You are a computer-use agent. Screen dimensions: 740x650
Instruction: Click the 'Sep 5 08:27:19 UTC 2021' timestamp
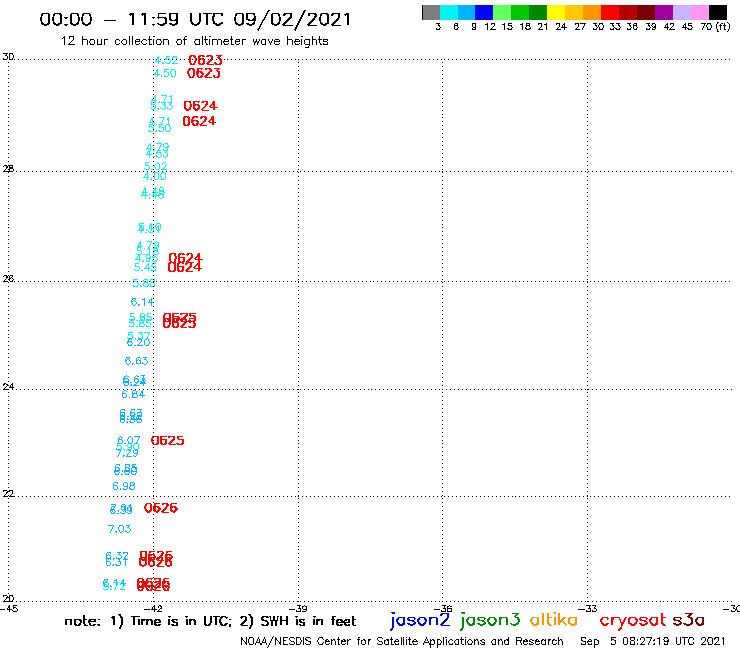(x=653, y=642)
